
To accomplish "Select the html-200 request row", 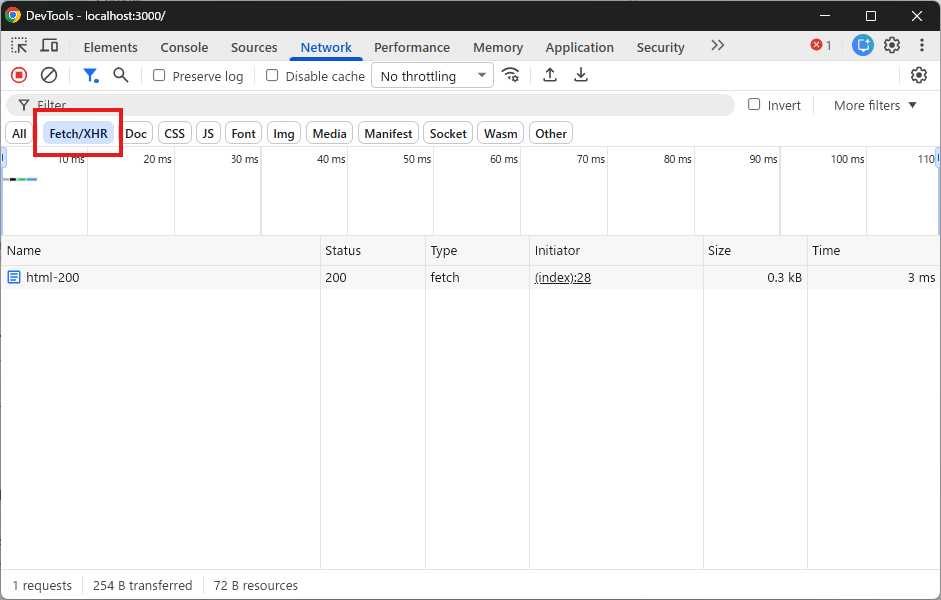I will point(470,277).
